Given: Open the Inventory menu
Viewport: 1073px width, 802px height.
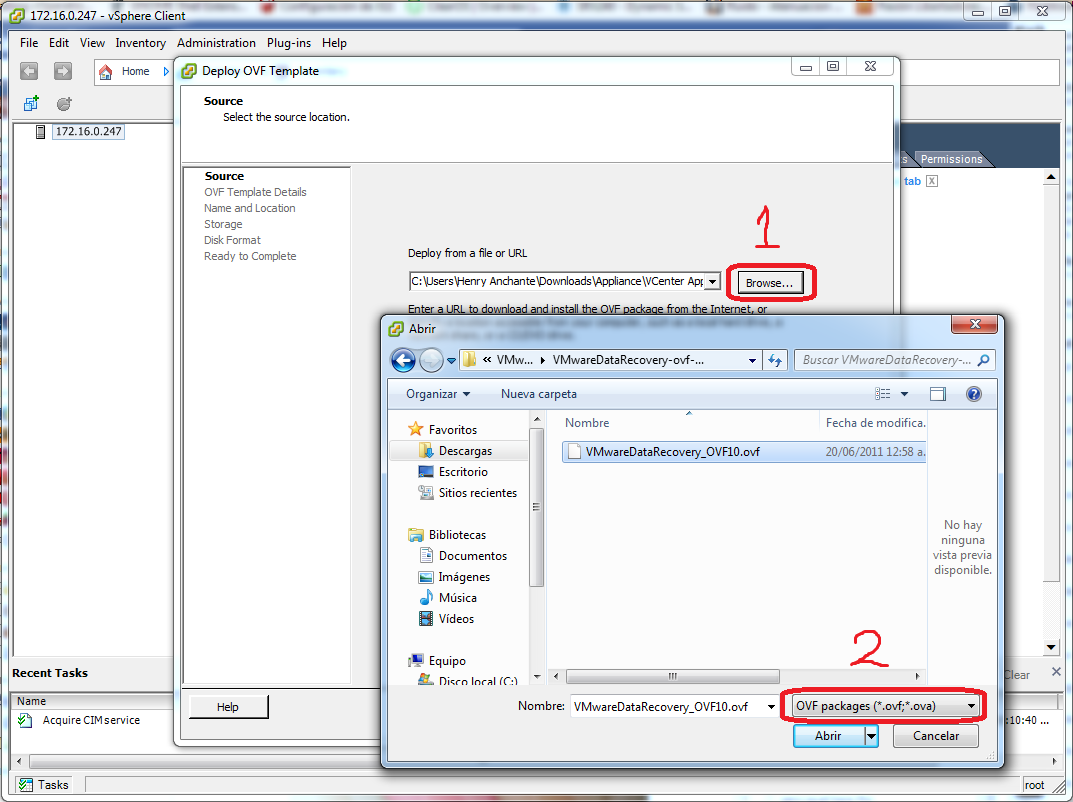Looking at the screenshot, I should click(140, 42).
